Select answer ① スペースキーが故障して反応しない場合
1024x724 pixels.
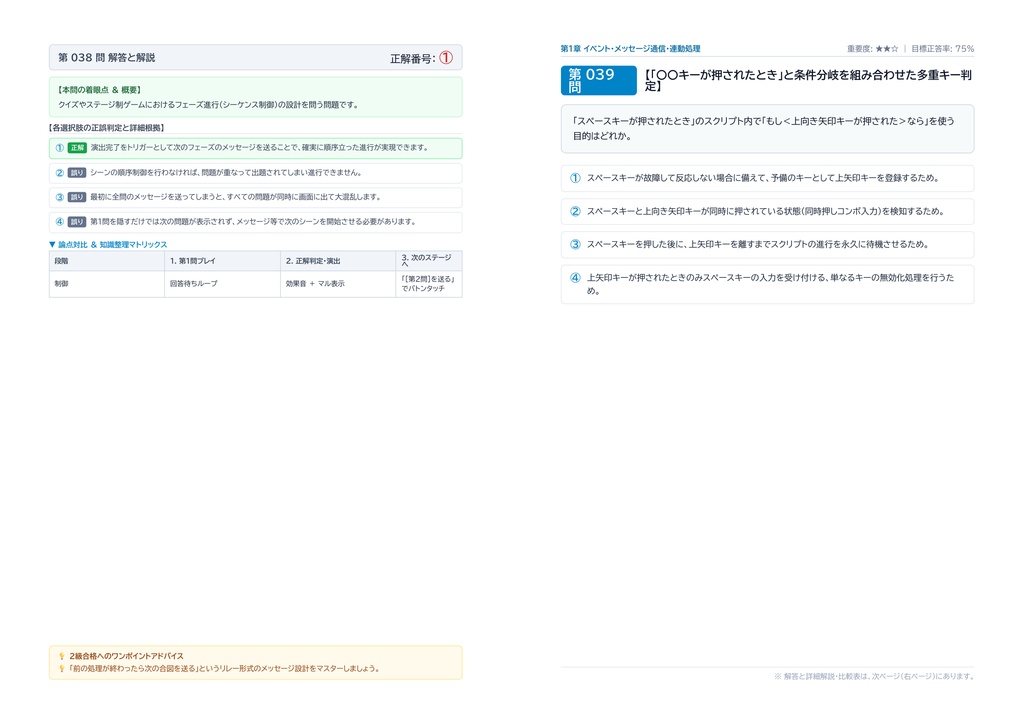pyautogui.click(x=767, y=178)
